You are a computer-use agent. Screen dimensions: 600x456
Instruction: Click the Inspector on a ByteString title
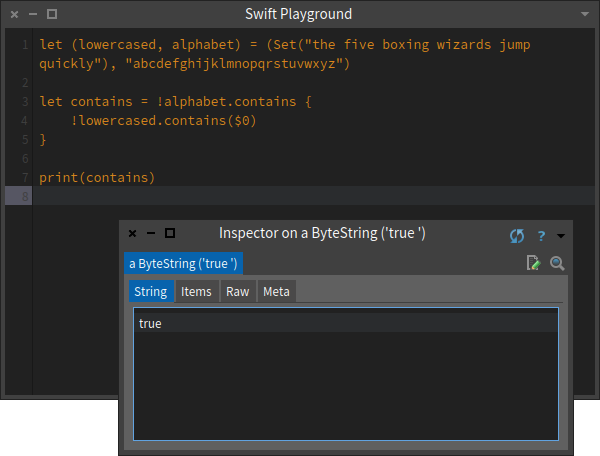click(322, 233)
